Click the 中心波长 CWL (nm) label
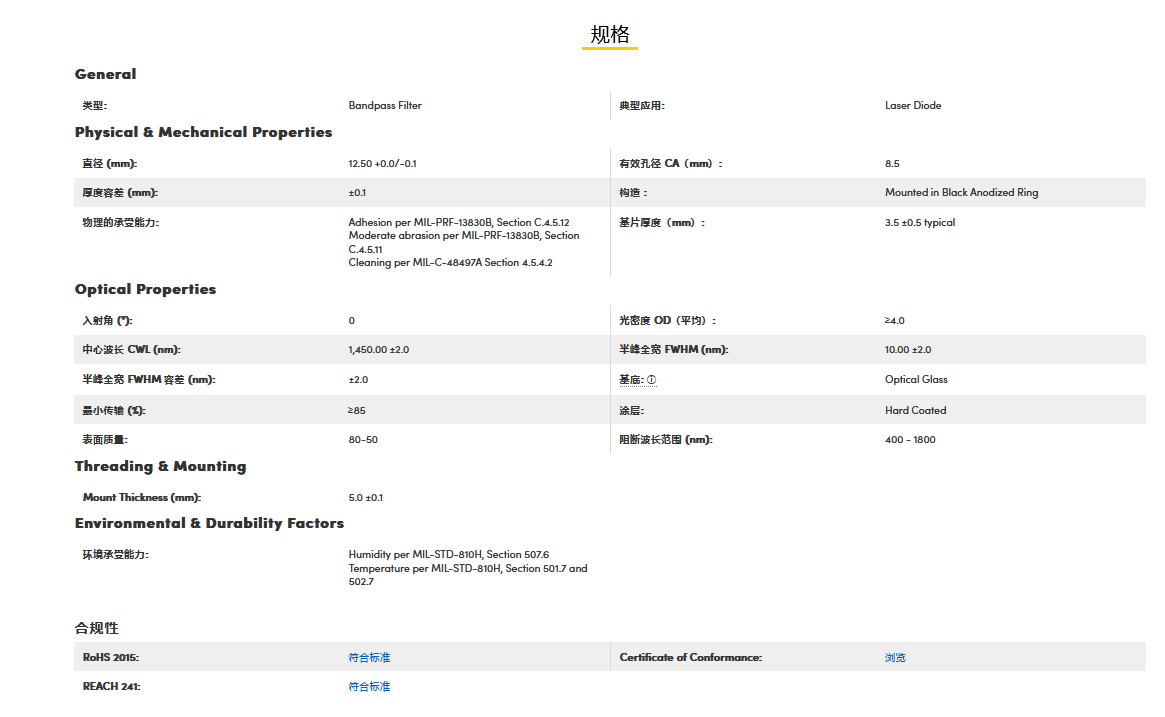Viewport: 1165px width, 717px height. tap(131, 350)
